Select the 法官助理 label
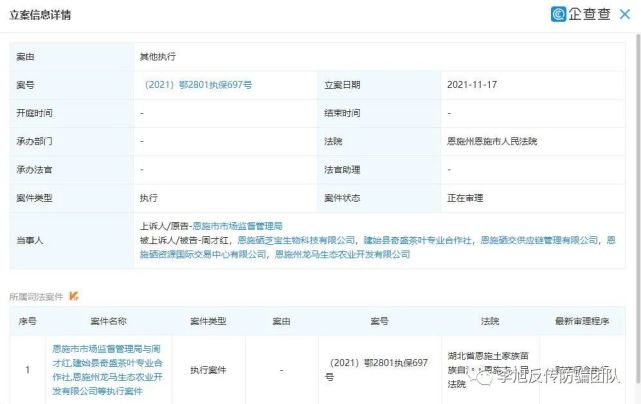The height and width of the screenshot is (404, 641). (342, 170)
